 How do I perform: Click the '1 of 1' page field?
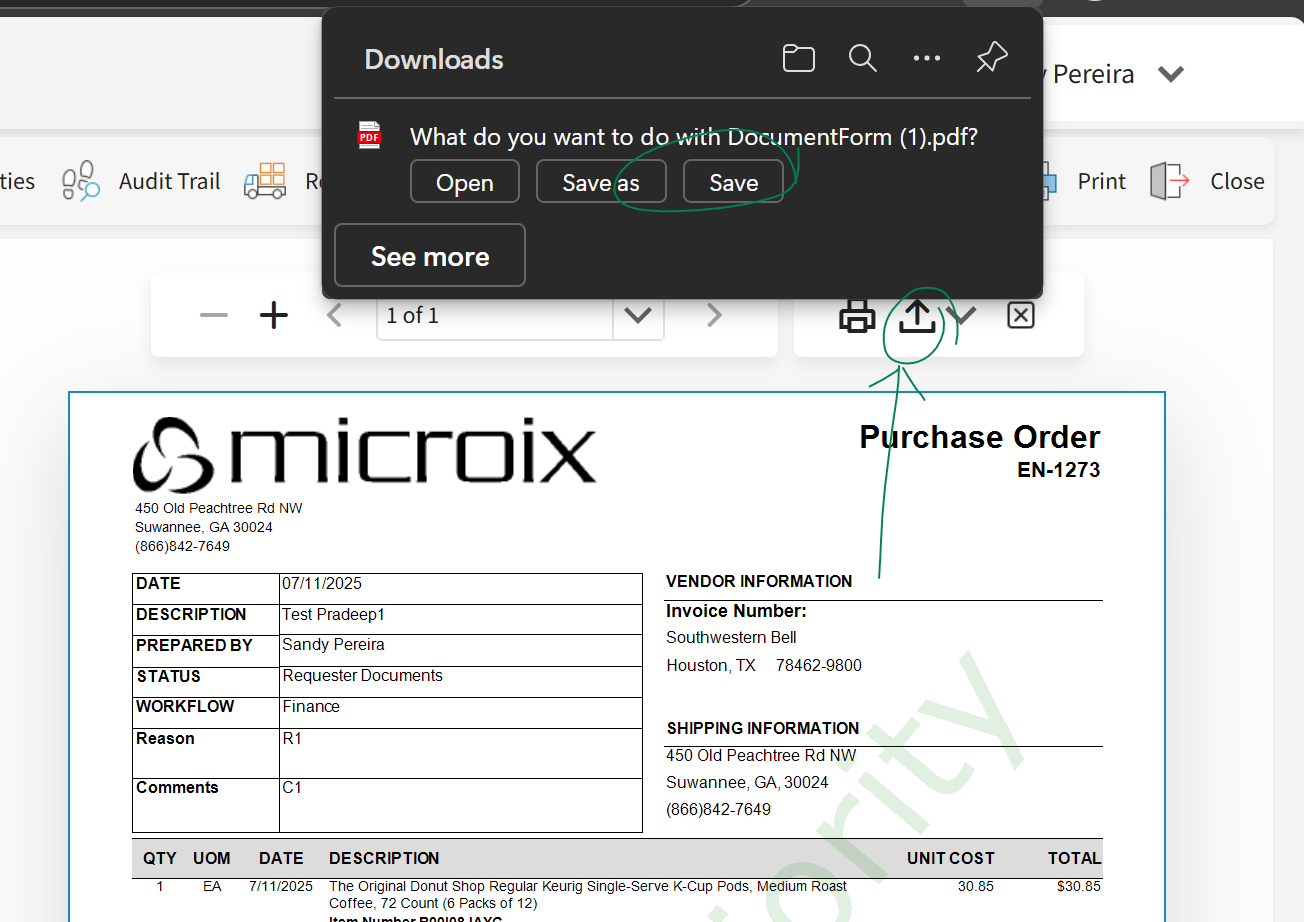point(494,316)
